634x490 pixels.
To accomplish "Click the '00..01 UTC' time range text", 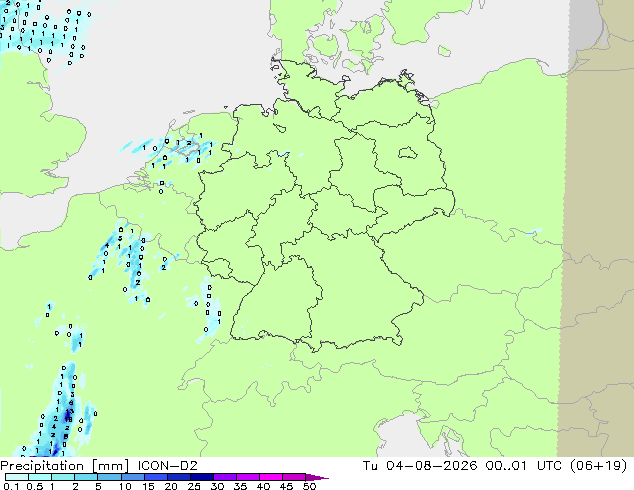I will click(x=524, y=466).
